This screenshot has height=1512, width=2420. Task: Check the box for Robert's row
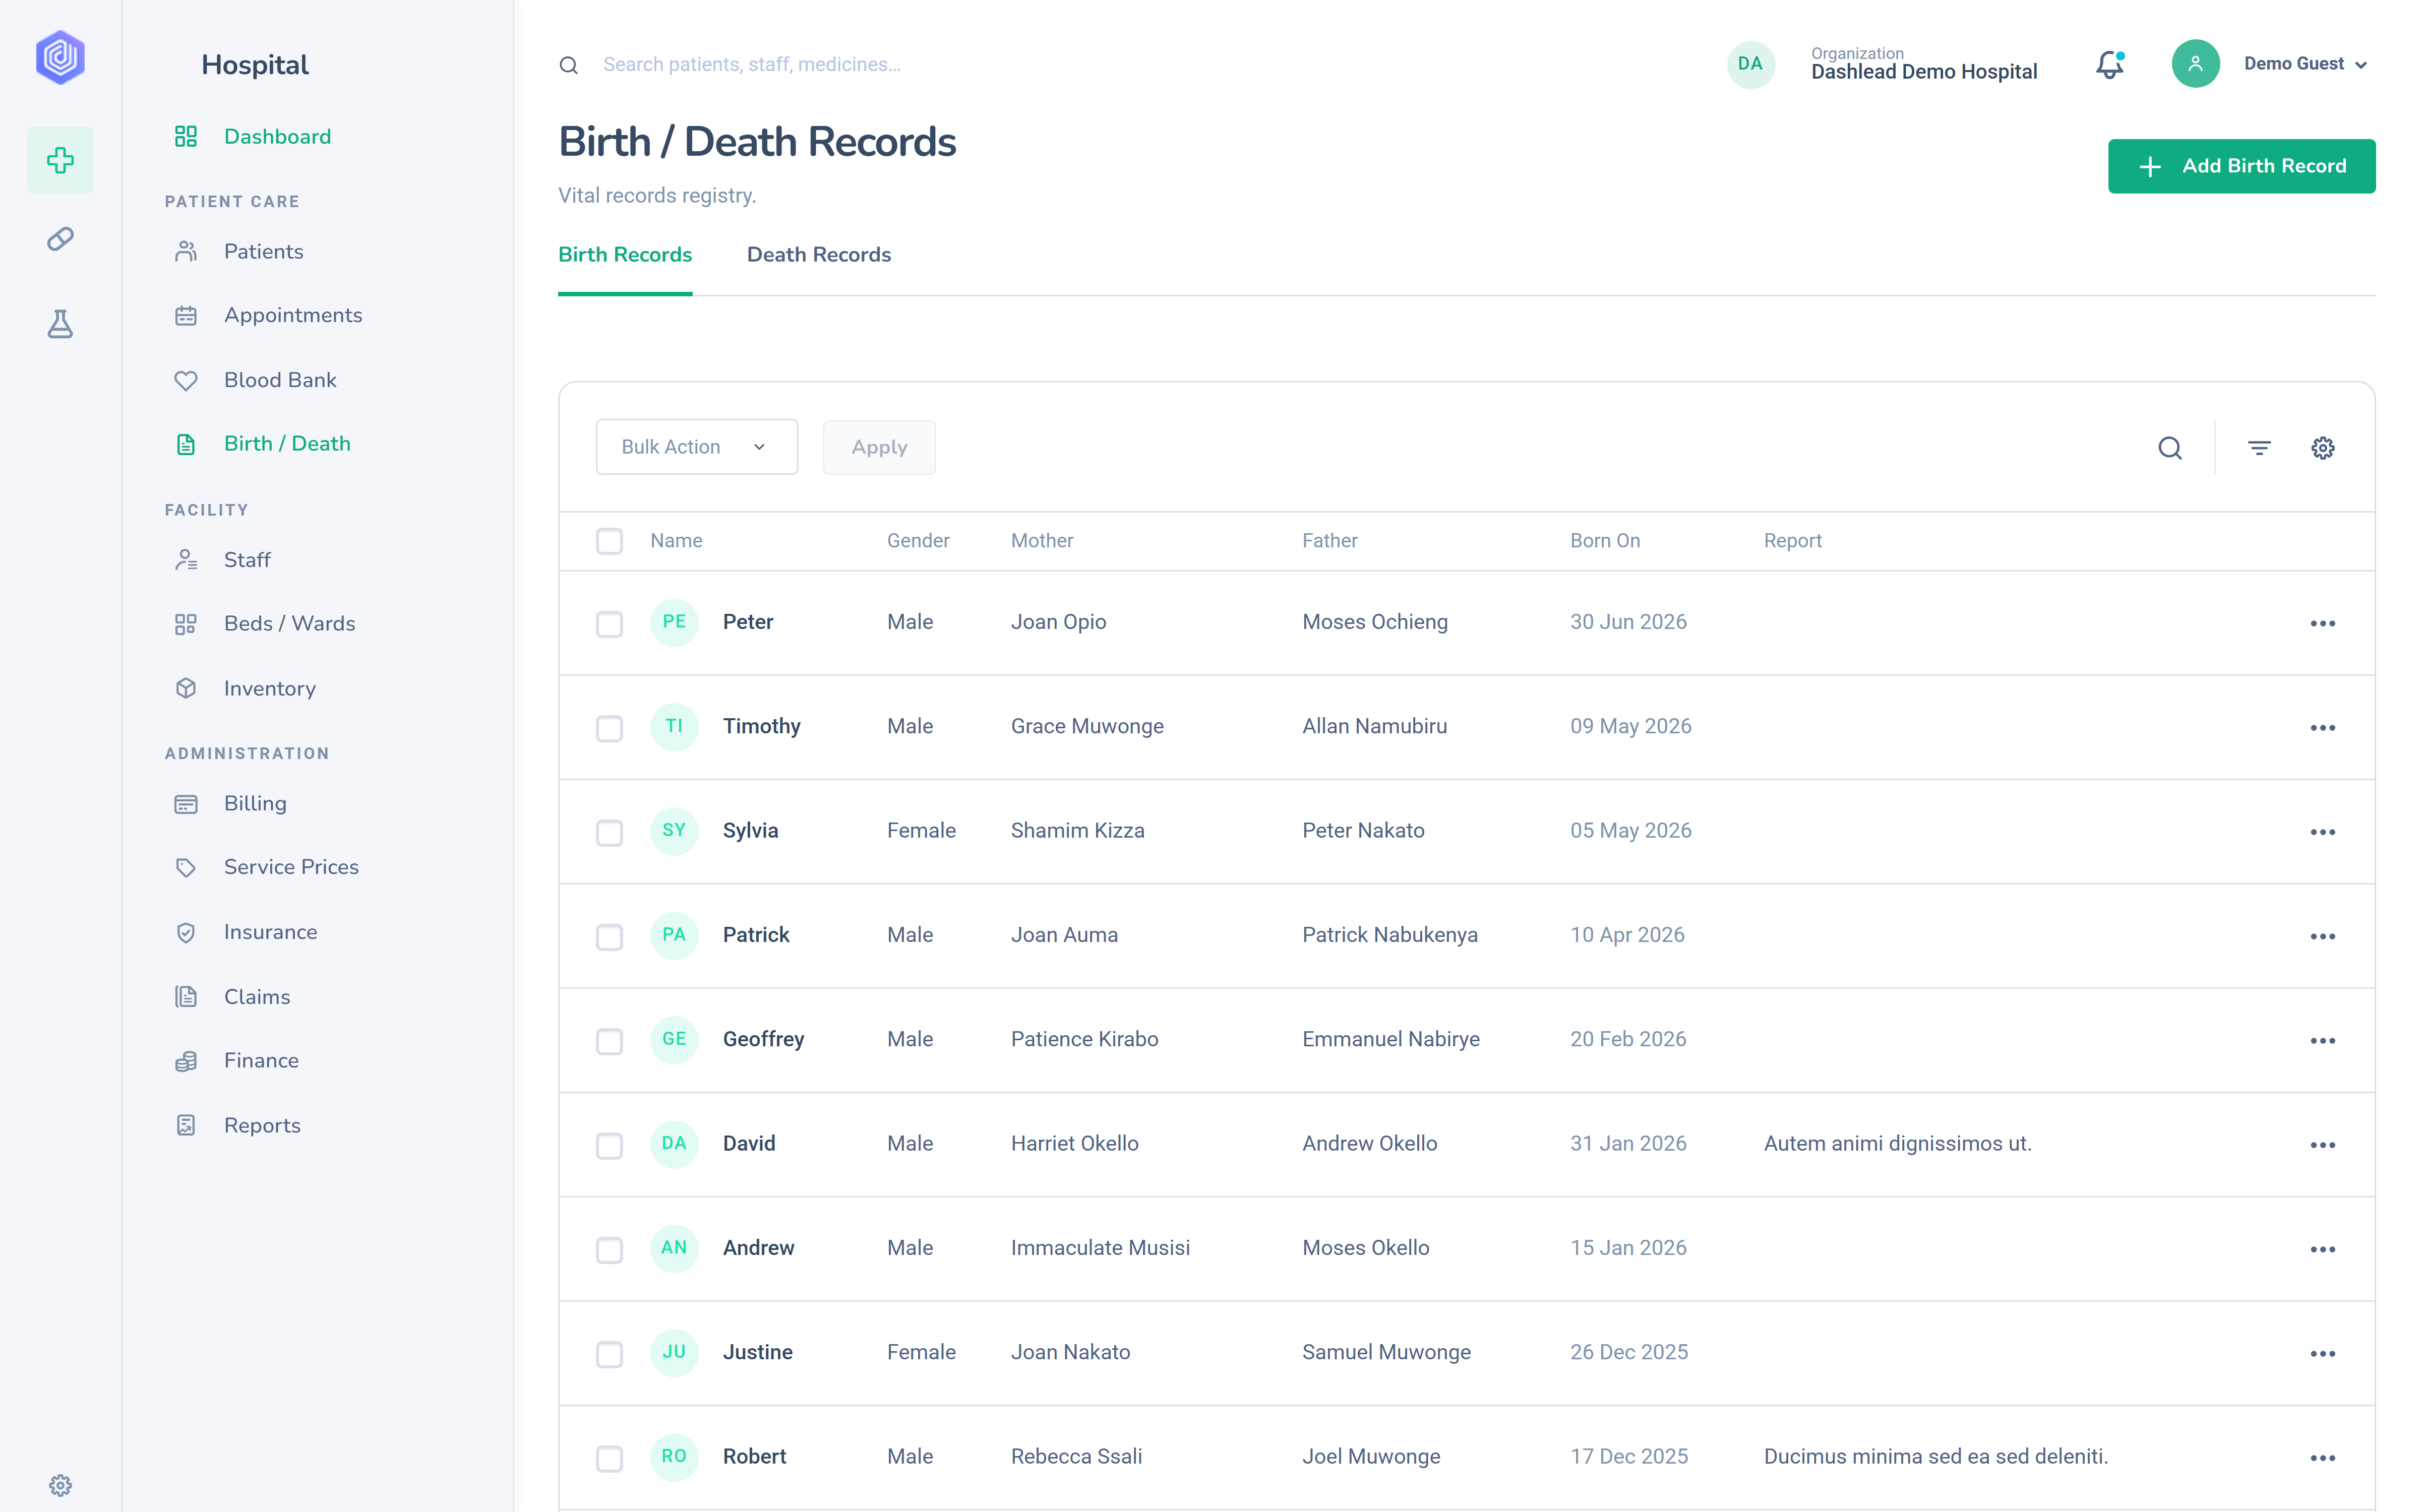coord(609,1458)
